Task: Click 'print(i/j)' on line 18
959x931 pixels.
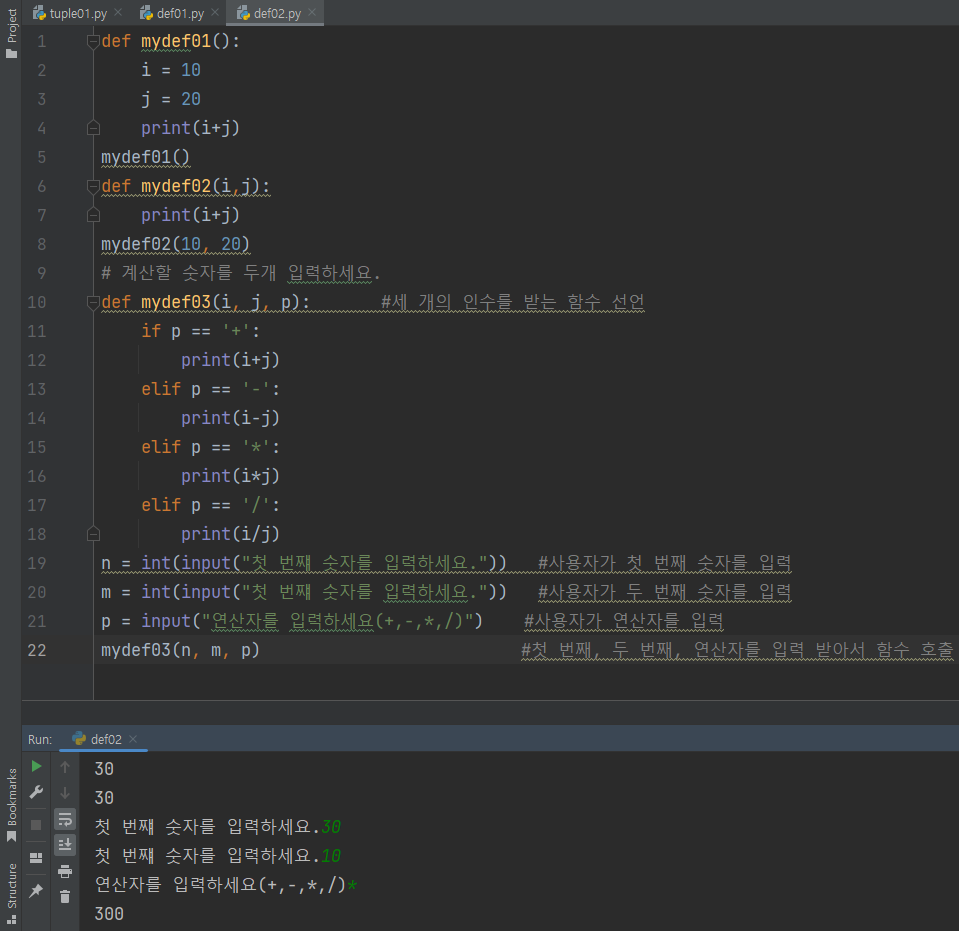Action: coord(231,534)
